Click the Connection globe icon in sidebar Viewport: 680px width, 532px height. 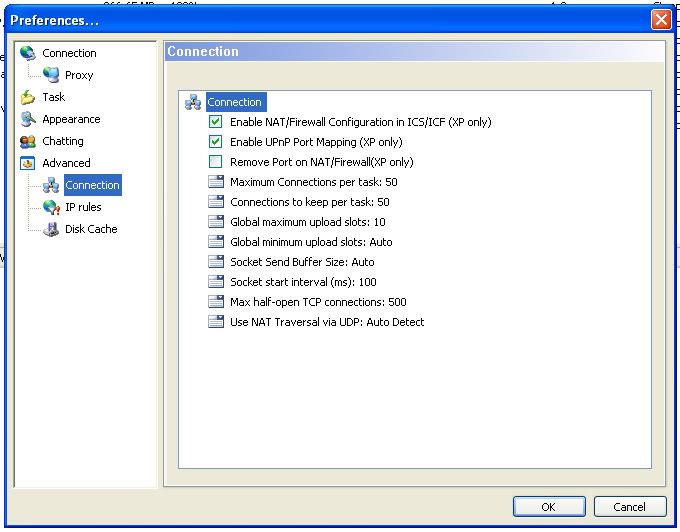coord(27,53)
